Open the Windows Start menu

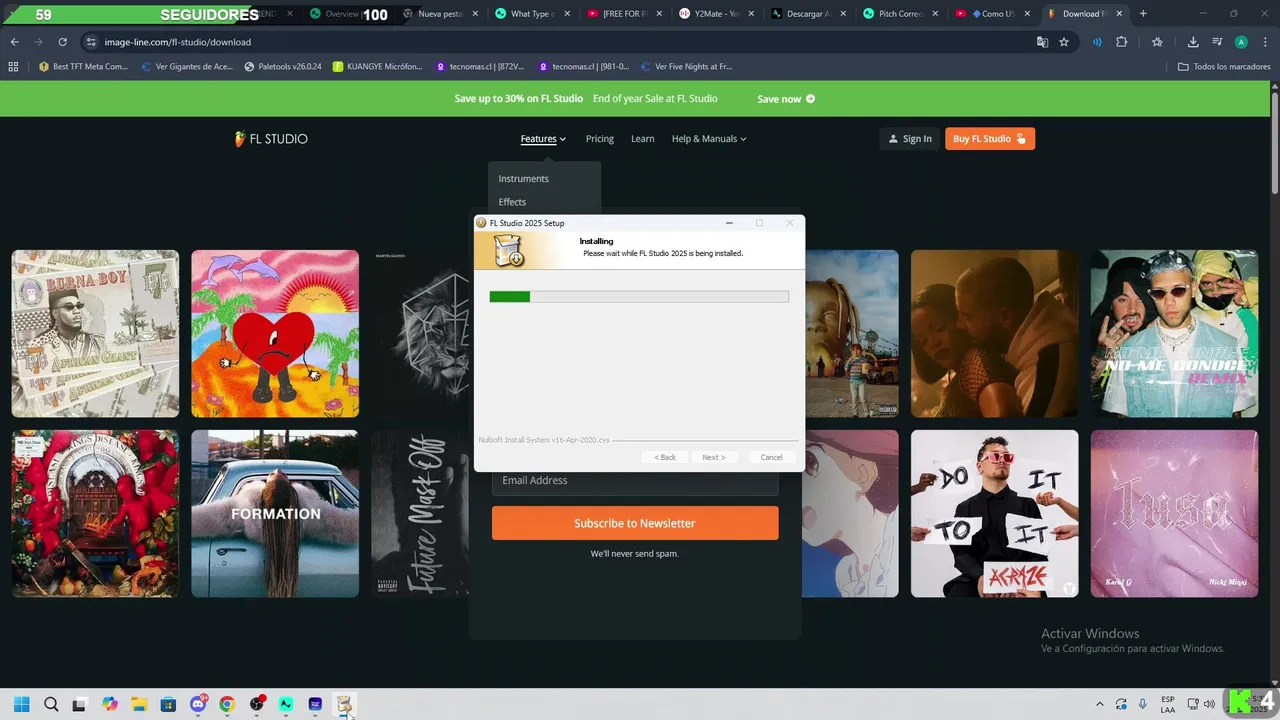[21, 704]
